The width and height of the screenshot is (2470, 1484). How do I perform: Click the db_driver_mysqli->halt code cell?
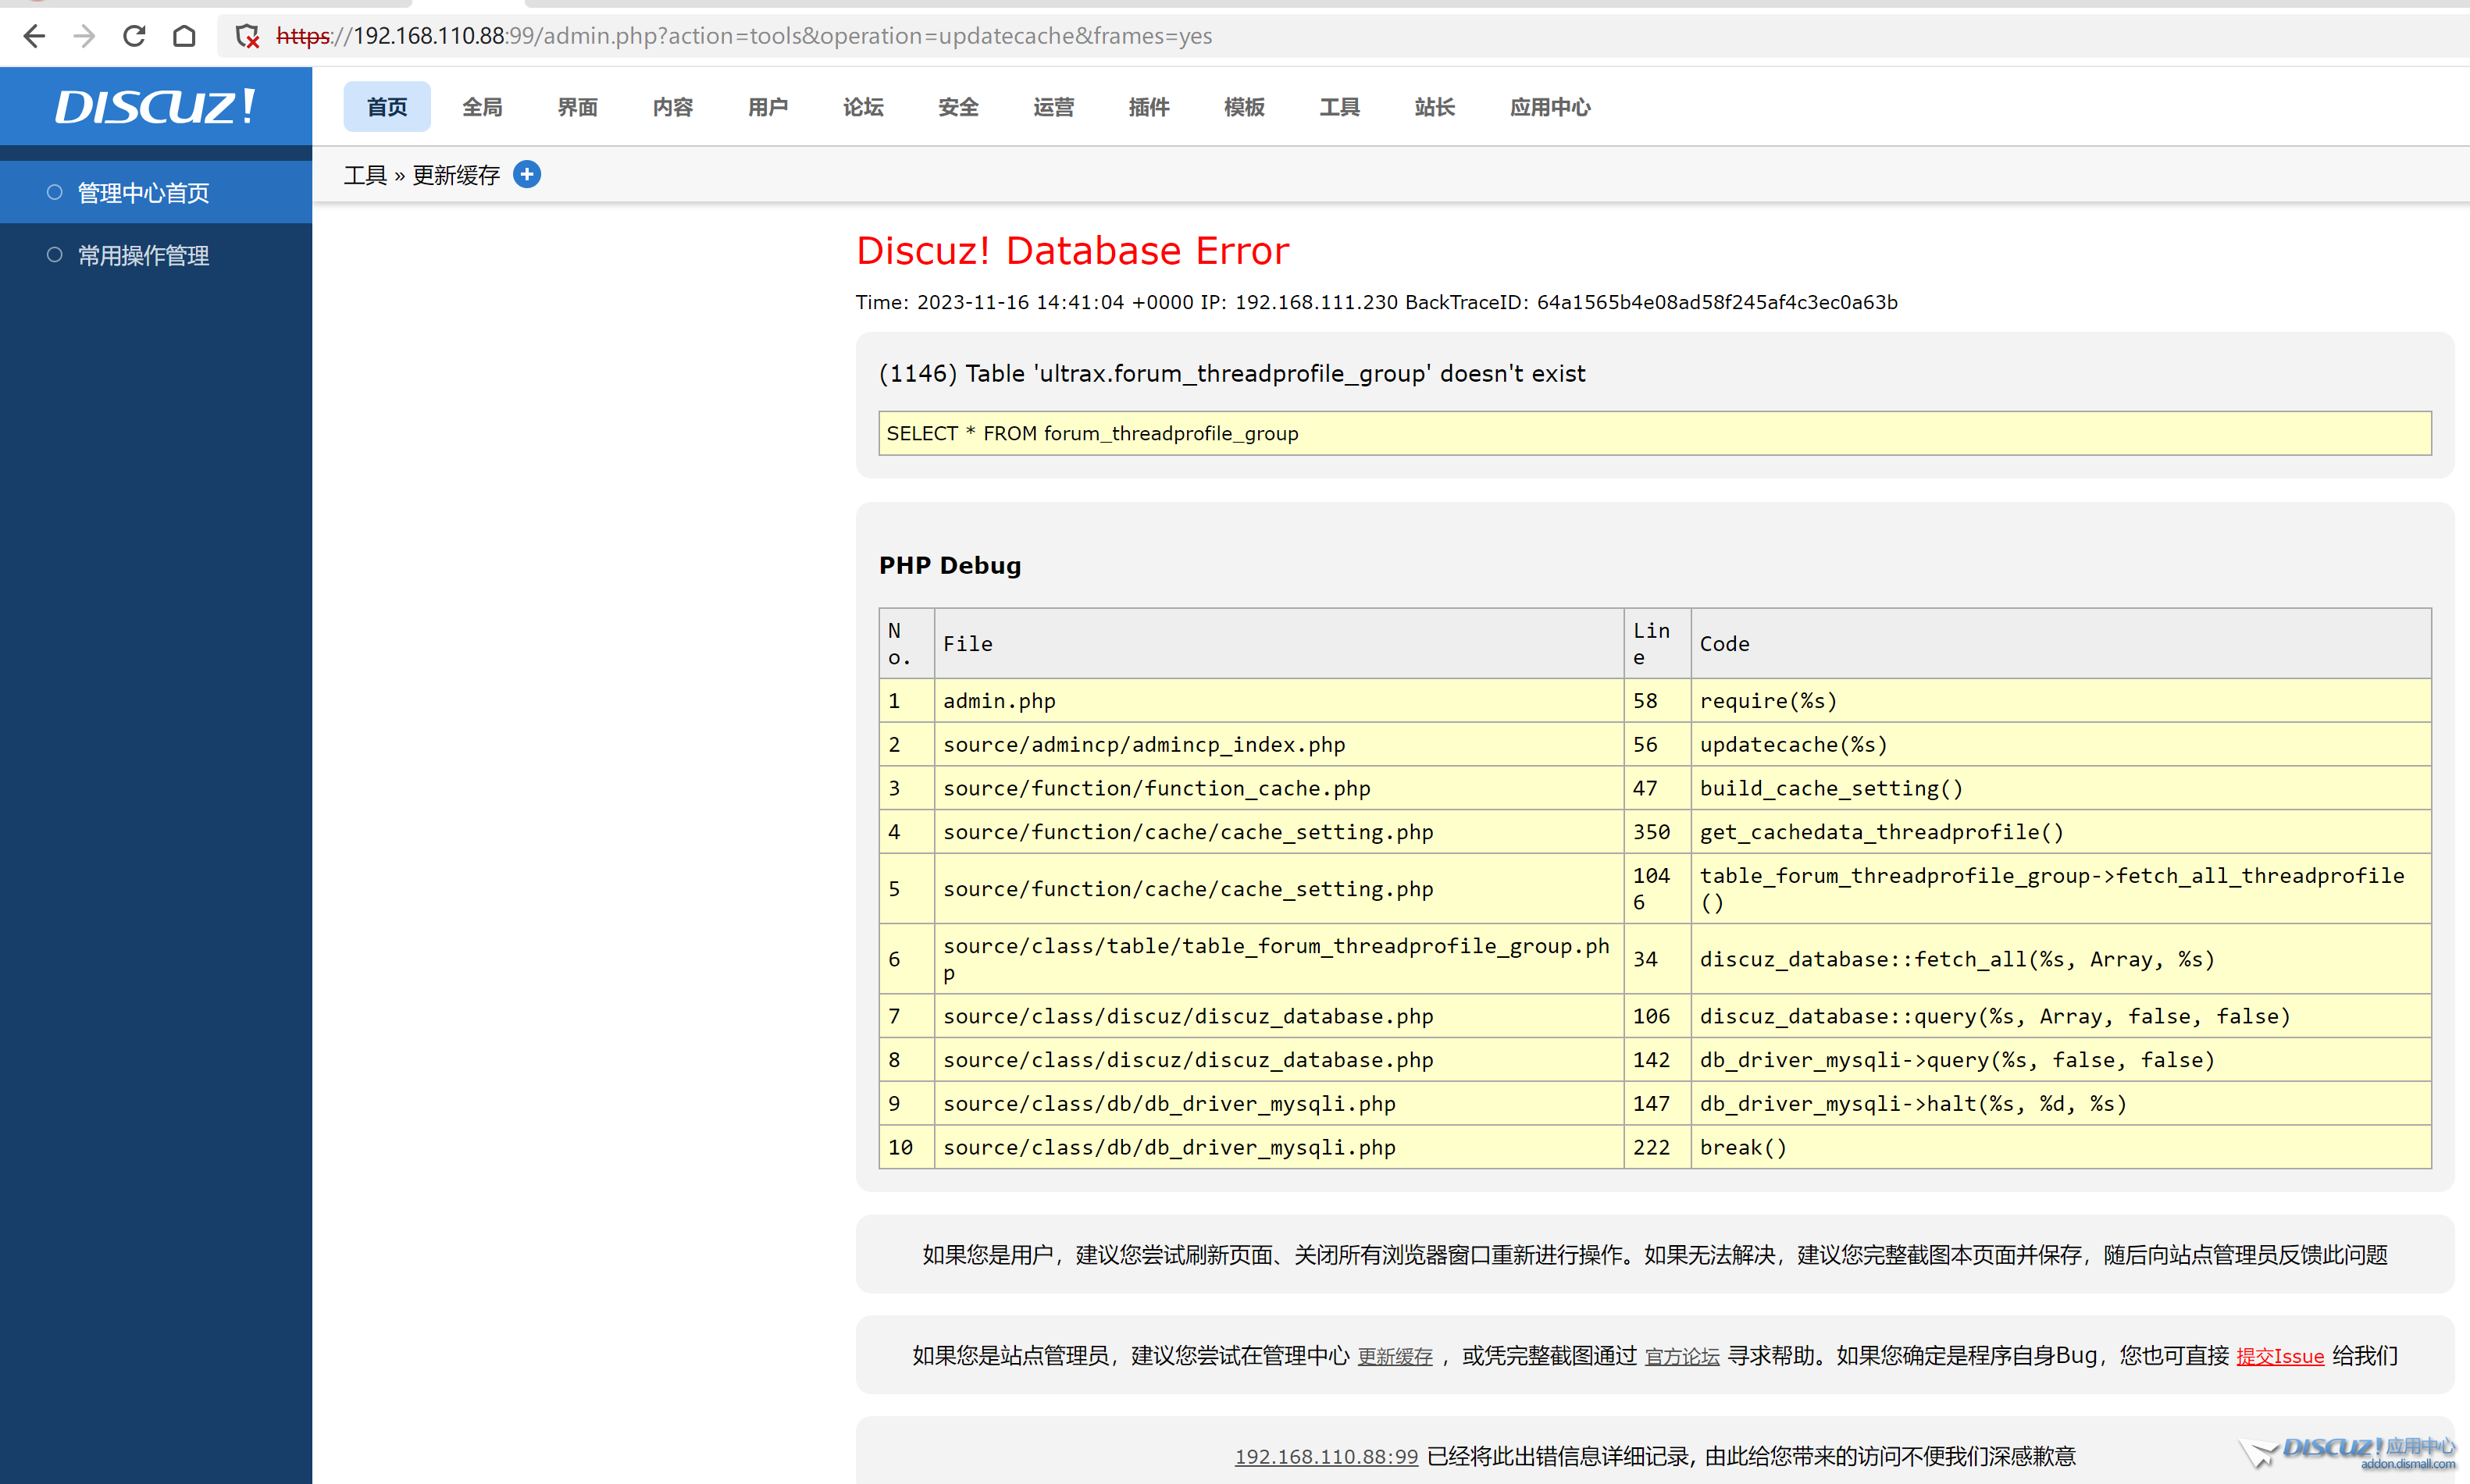(x=2060, y=1103)
